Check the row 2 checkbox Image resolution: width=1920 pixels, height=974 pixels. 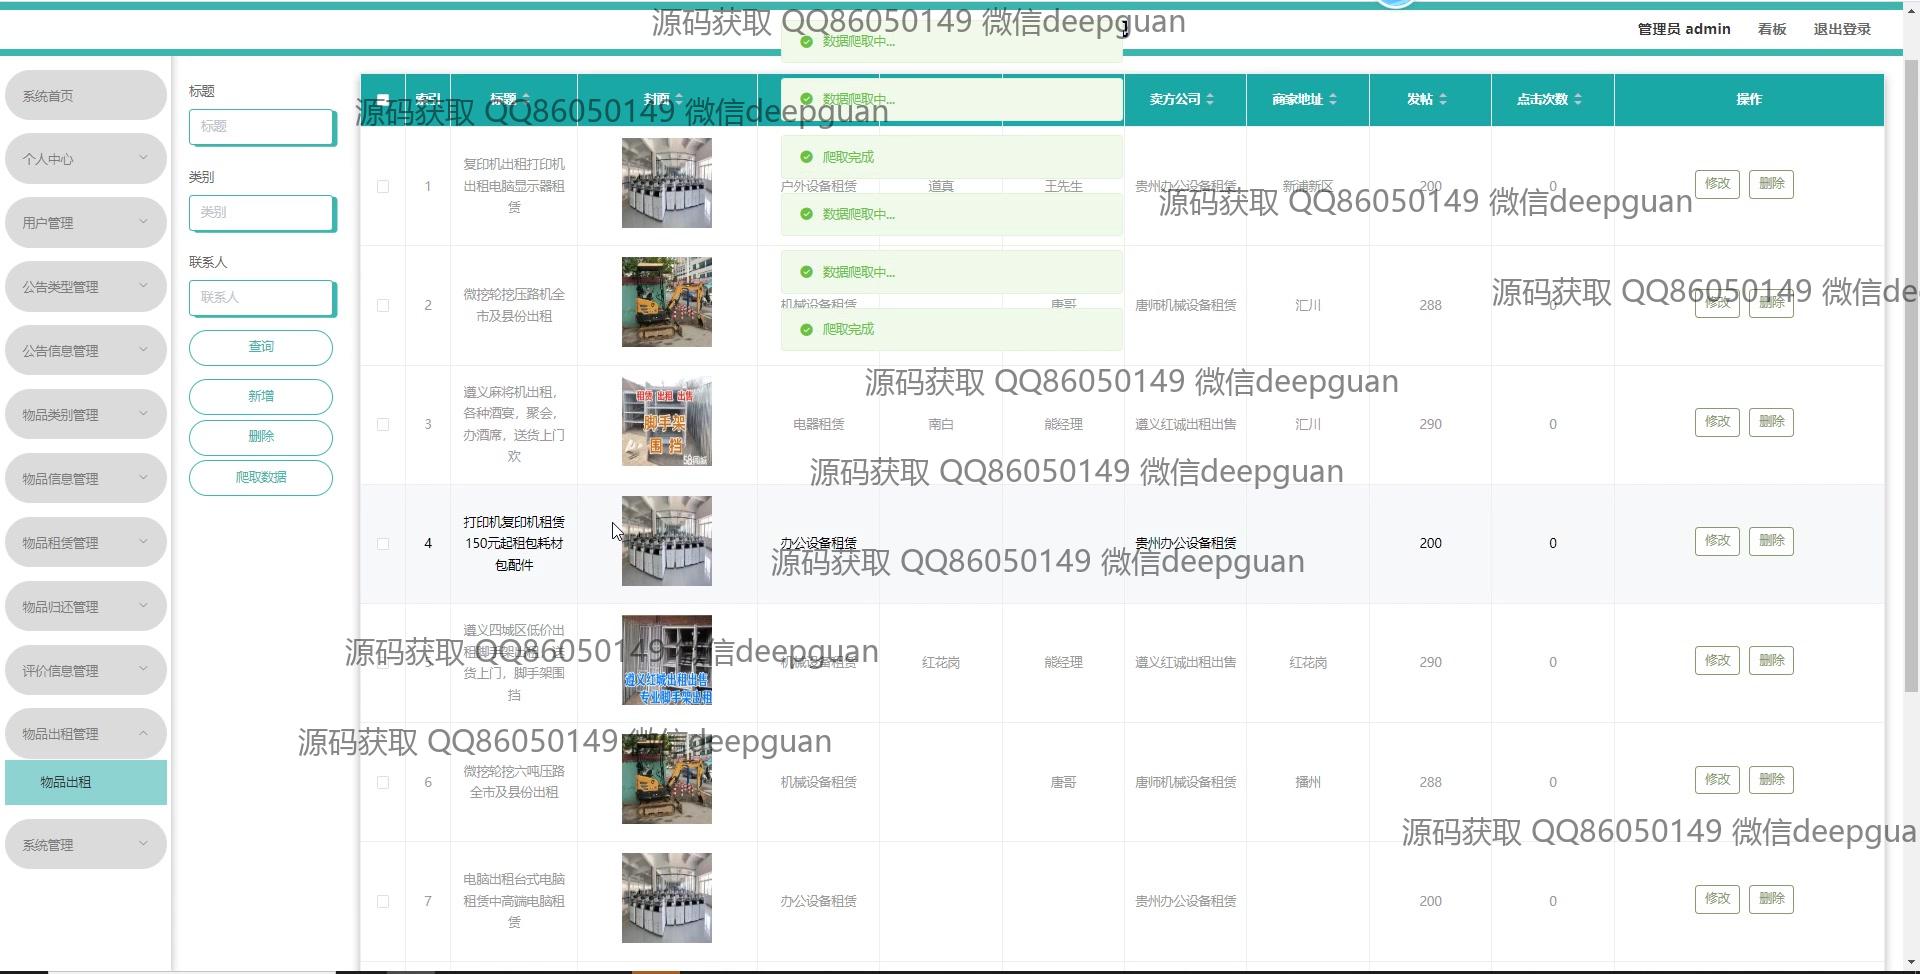pyautogui.click(x=383, y=305)
